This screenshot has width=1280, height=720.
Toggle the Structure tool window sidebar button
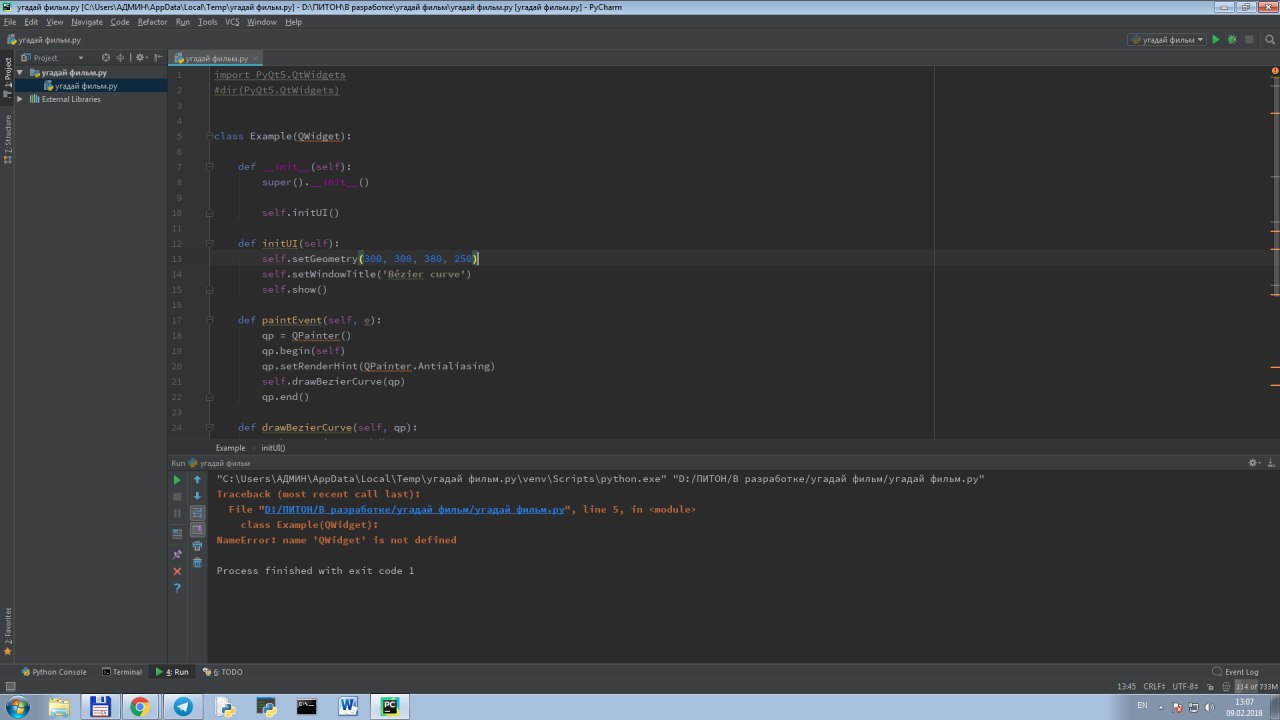(x=8, y=138)
